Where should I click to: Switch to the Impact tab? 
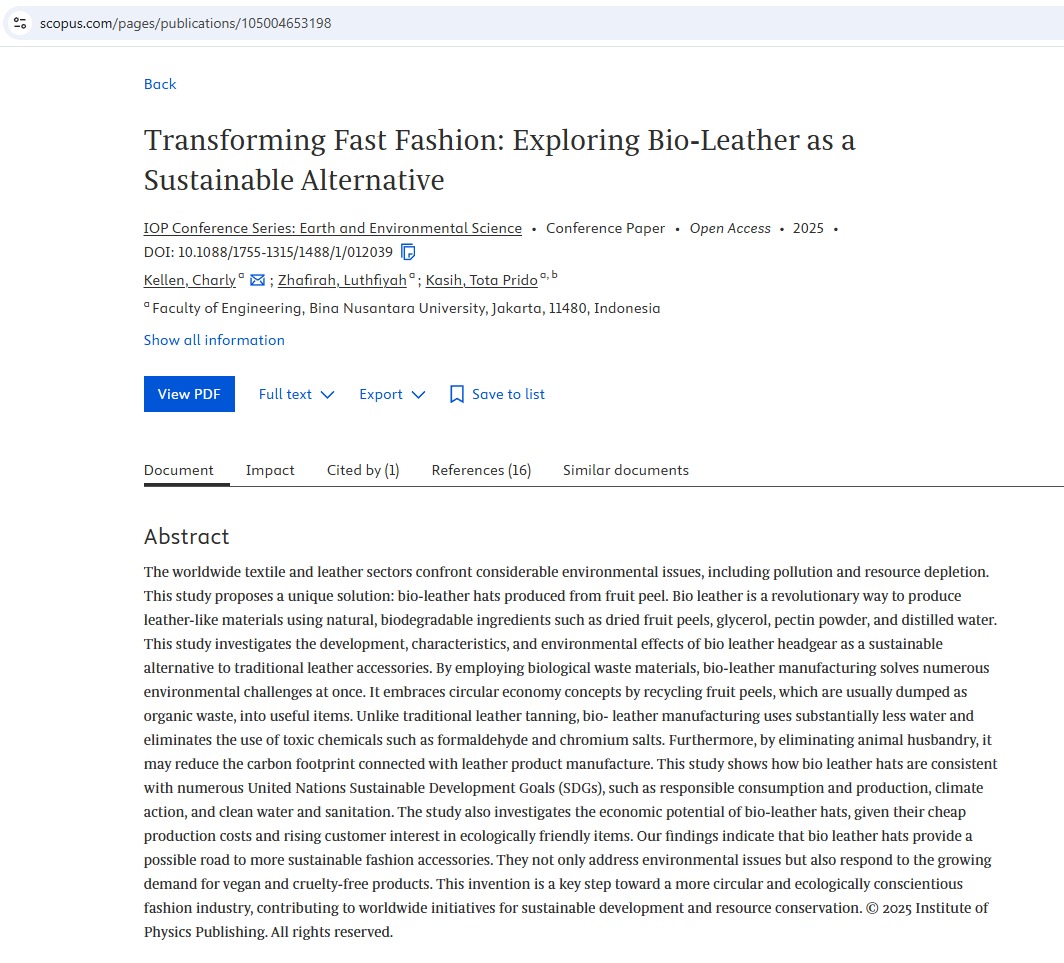[270, 470]
